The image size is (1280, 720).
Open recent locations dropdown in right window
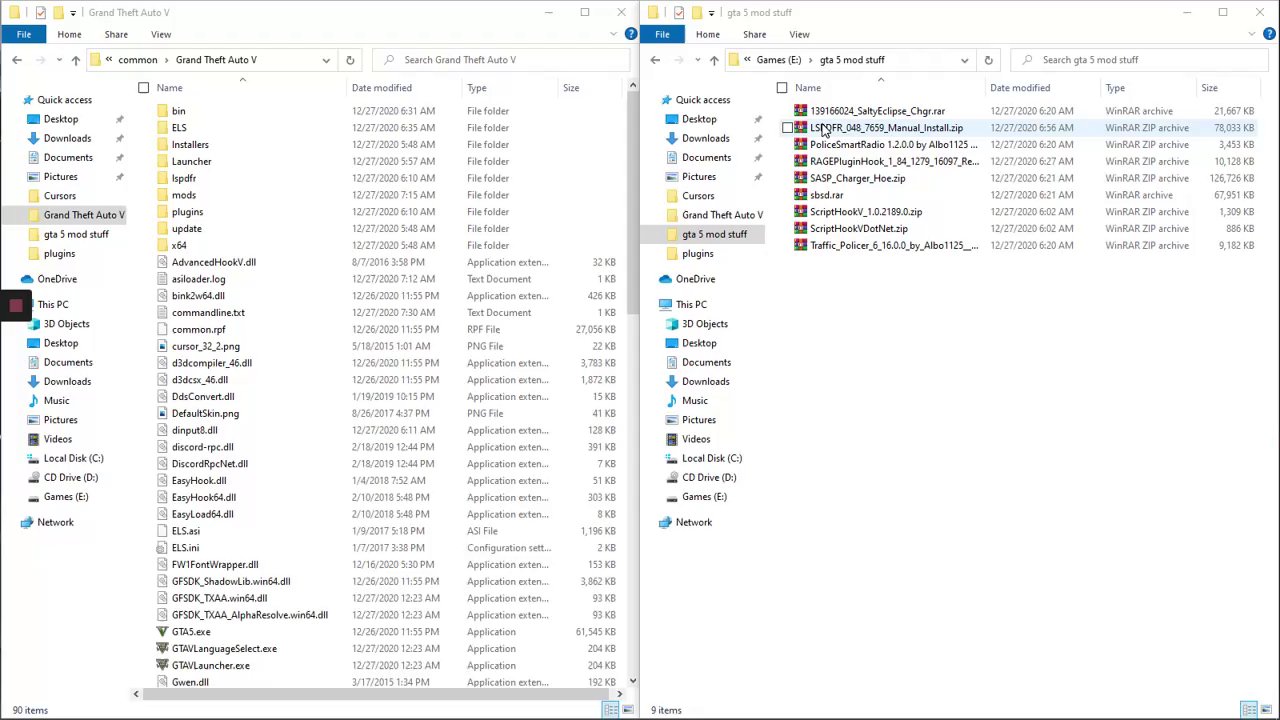pos(695,60)
